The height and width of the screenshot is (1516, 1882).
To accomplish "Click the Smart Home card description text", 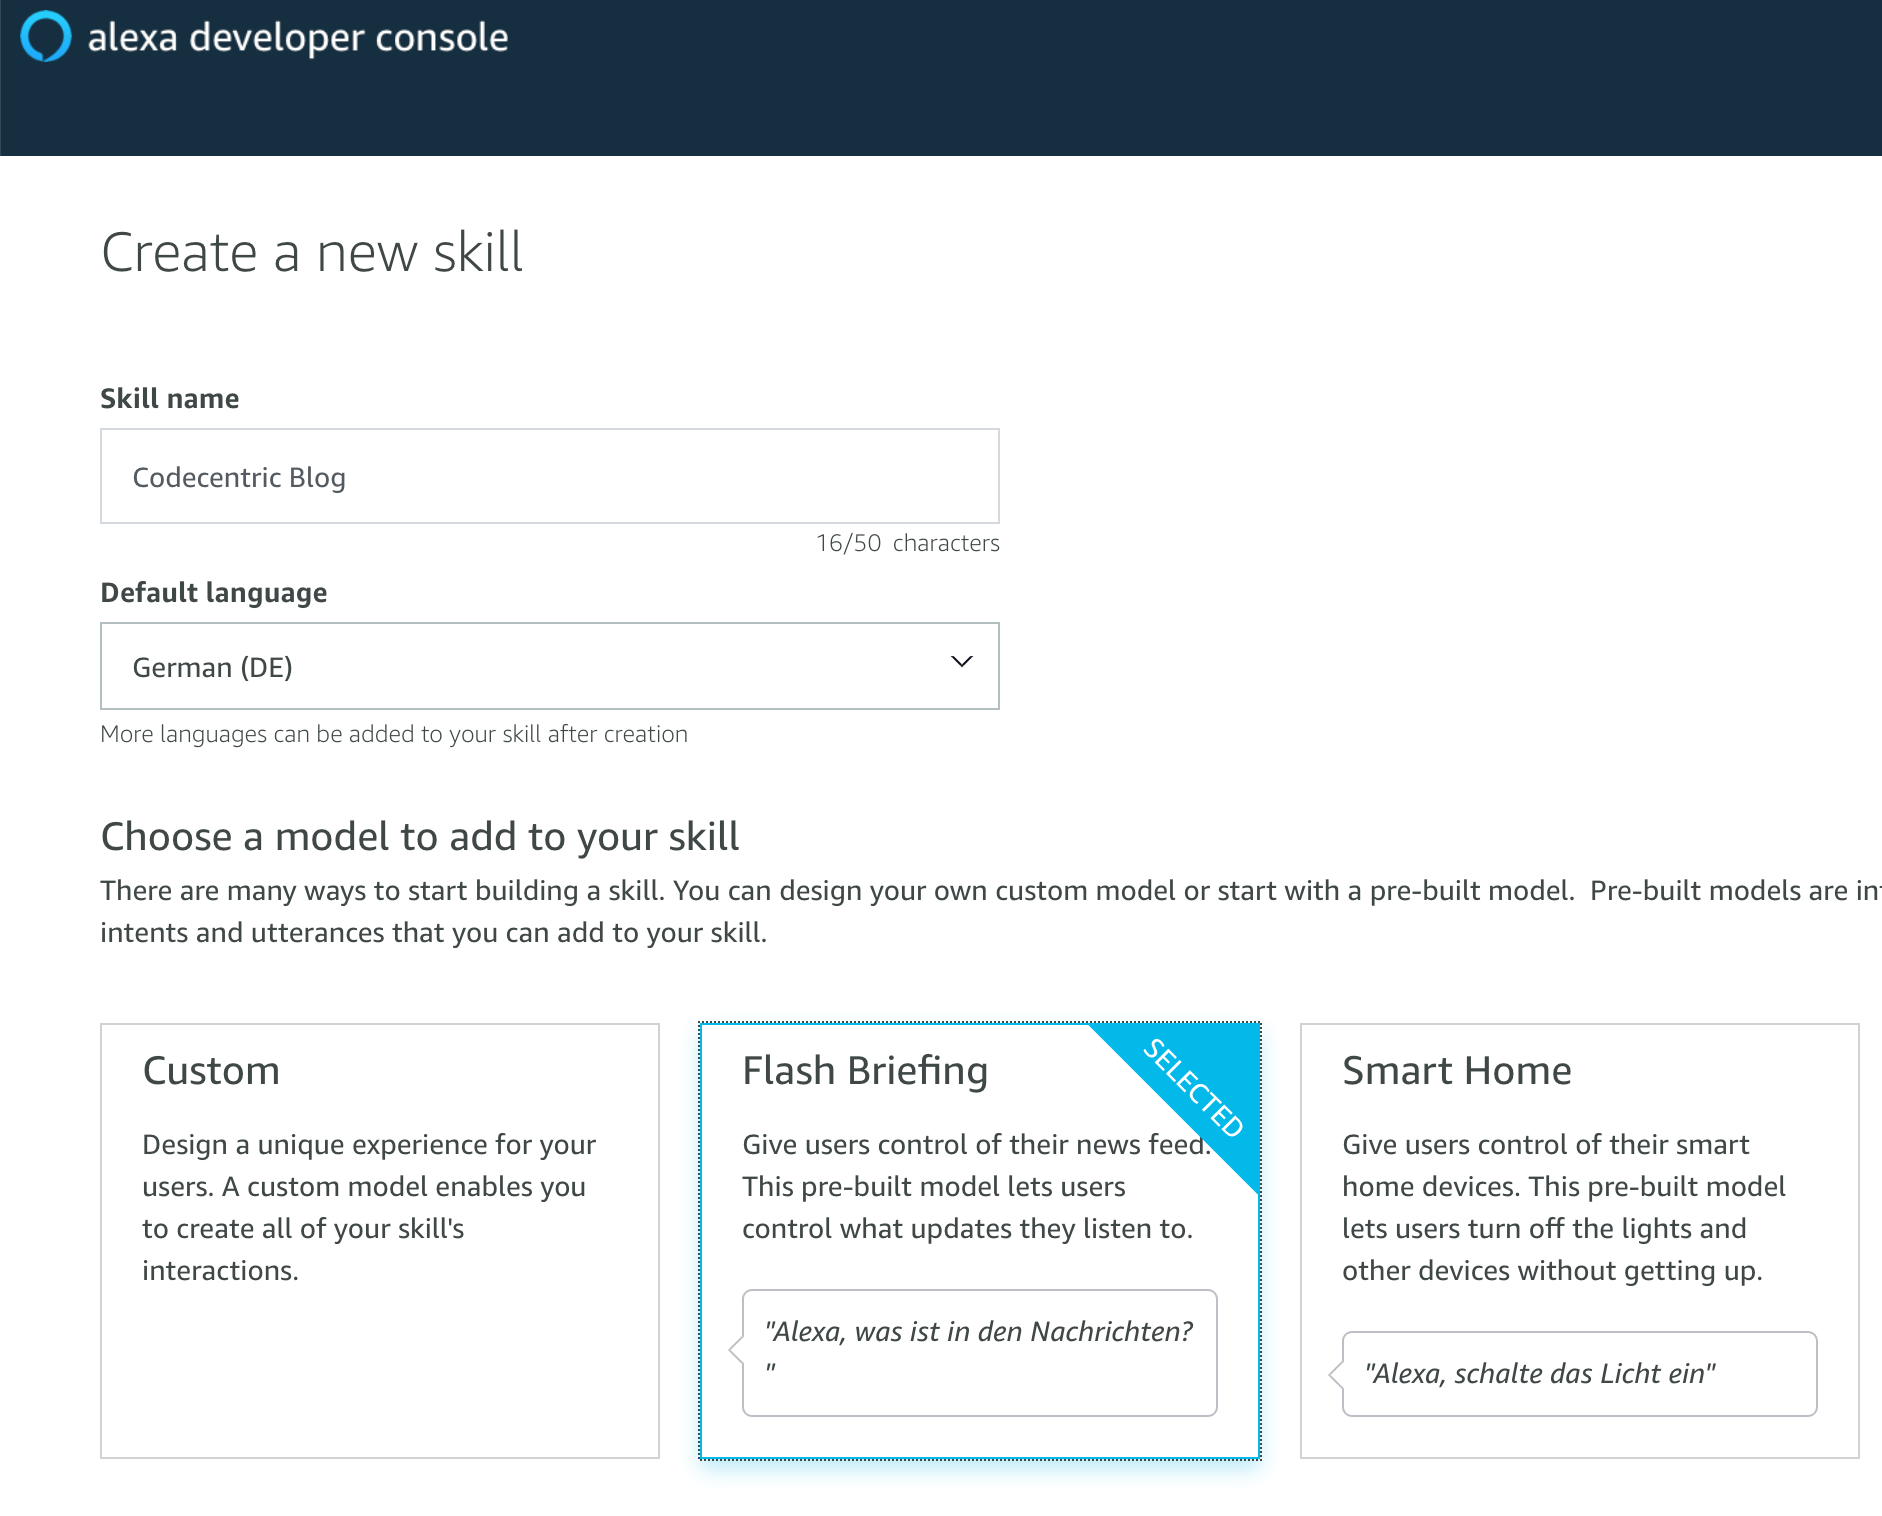I will click(1563, 1207).
